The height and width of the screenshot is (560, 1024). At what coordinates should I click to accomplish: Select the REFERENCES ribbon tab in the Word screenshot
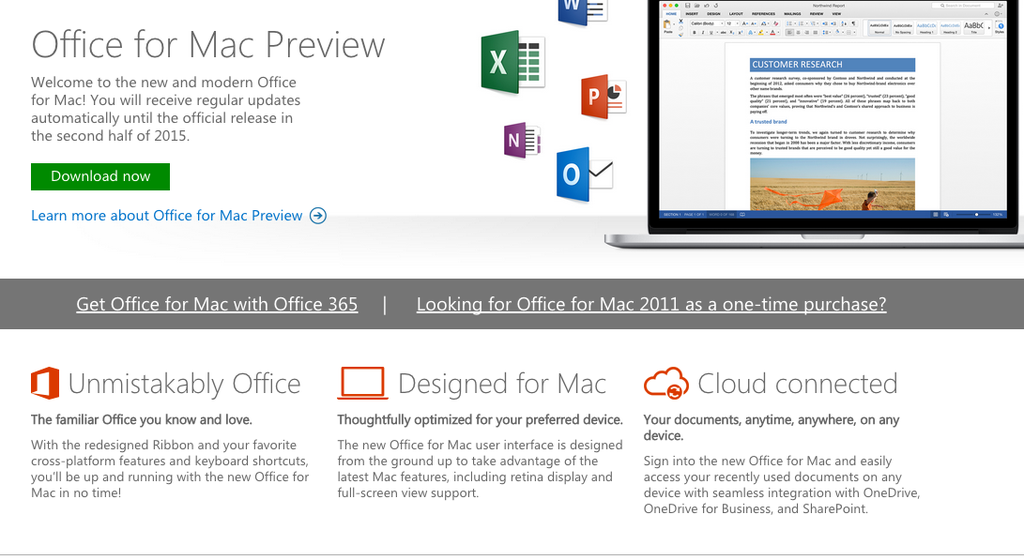(763, 14)
